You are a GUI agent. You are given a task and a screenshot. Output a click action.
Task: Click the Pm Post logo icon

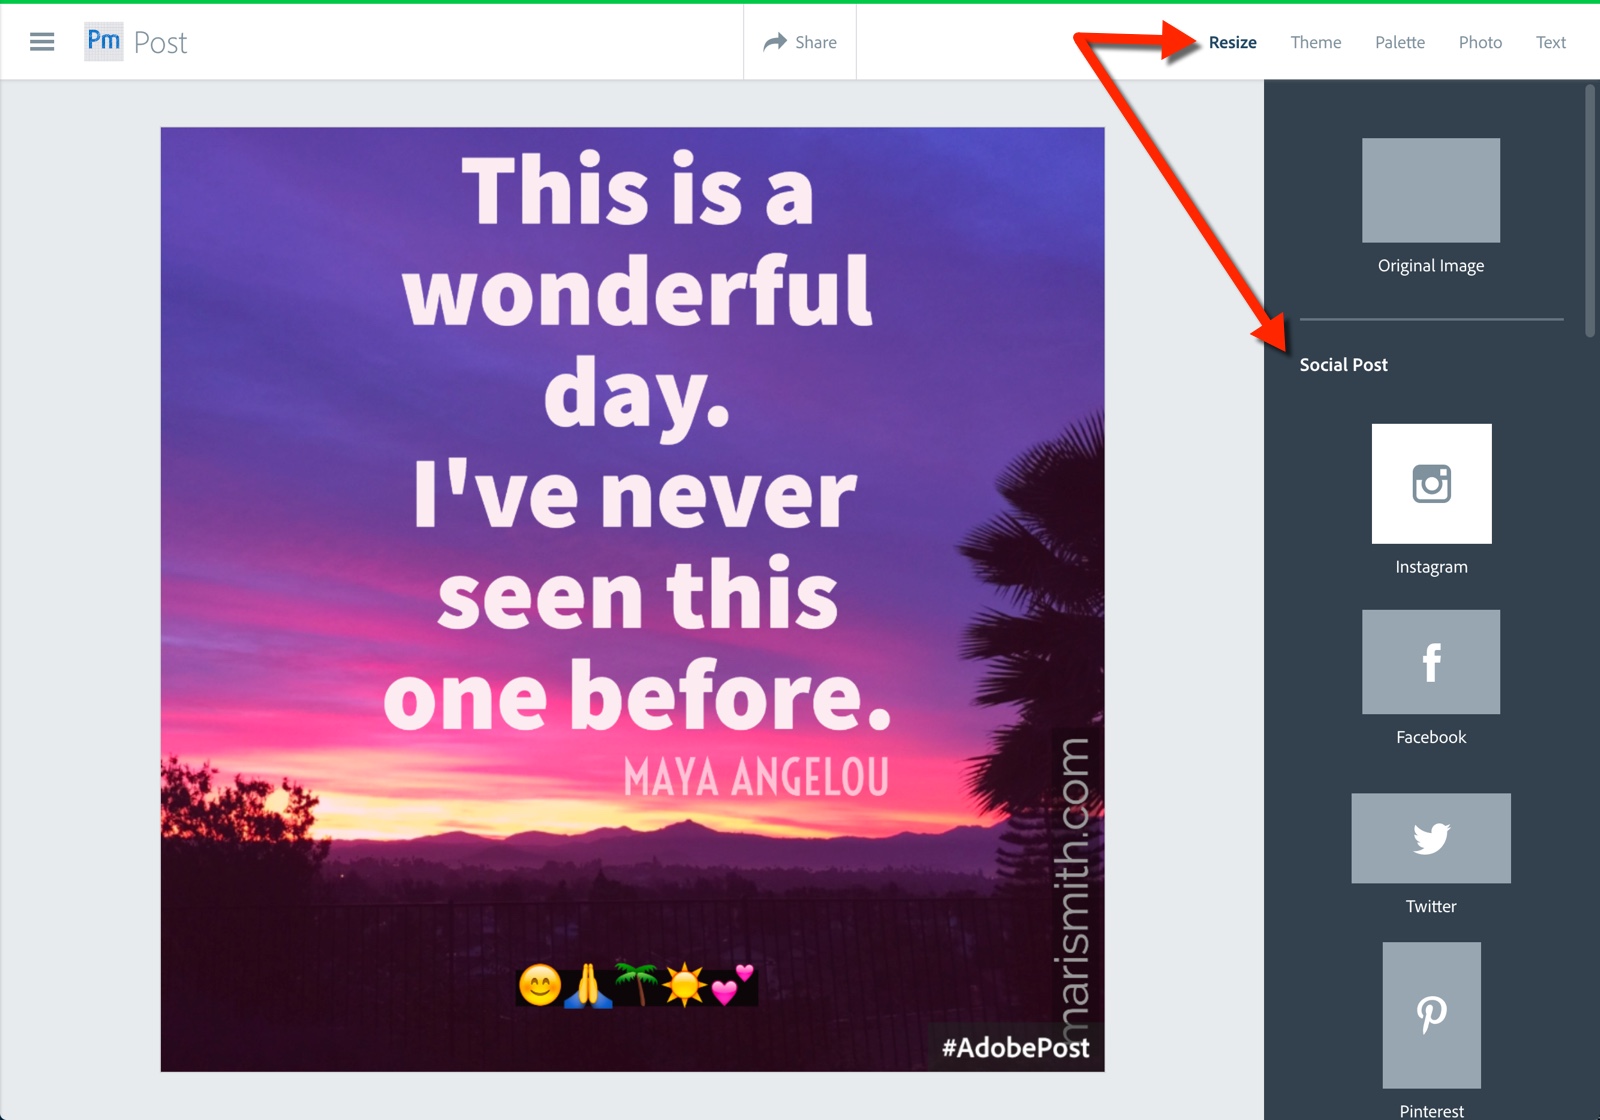(x=104, y=42)
